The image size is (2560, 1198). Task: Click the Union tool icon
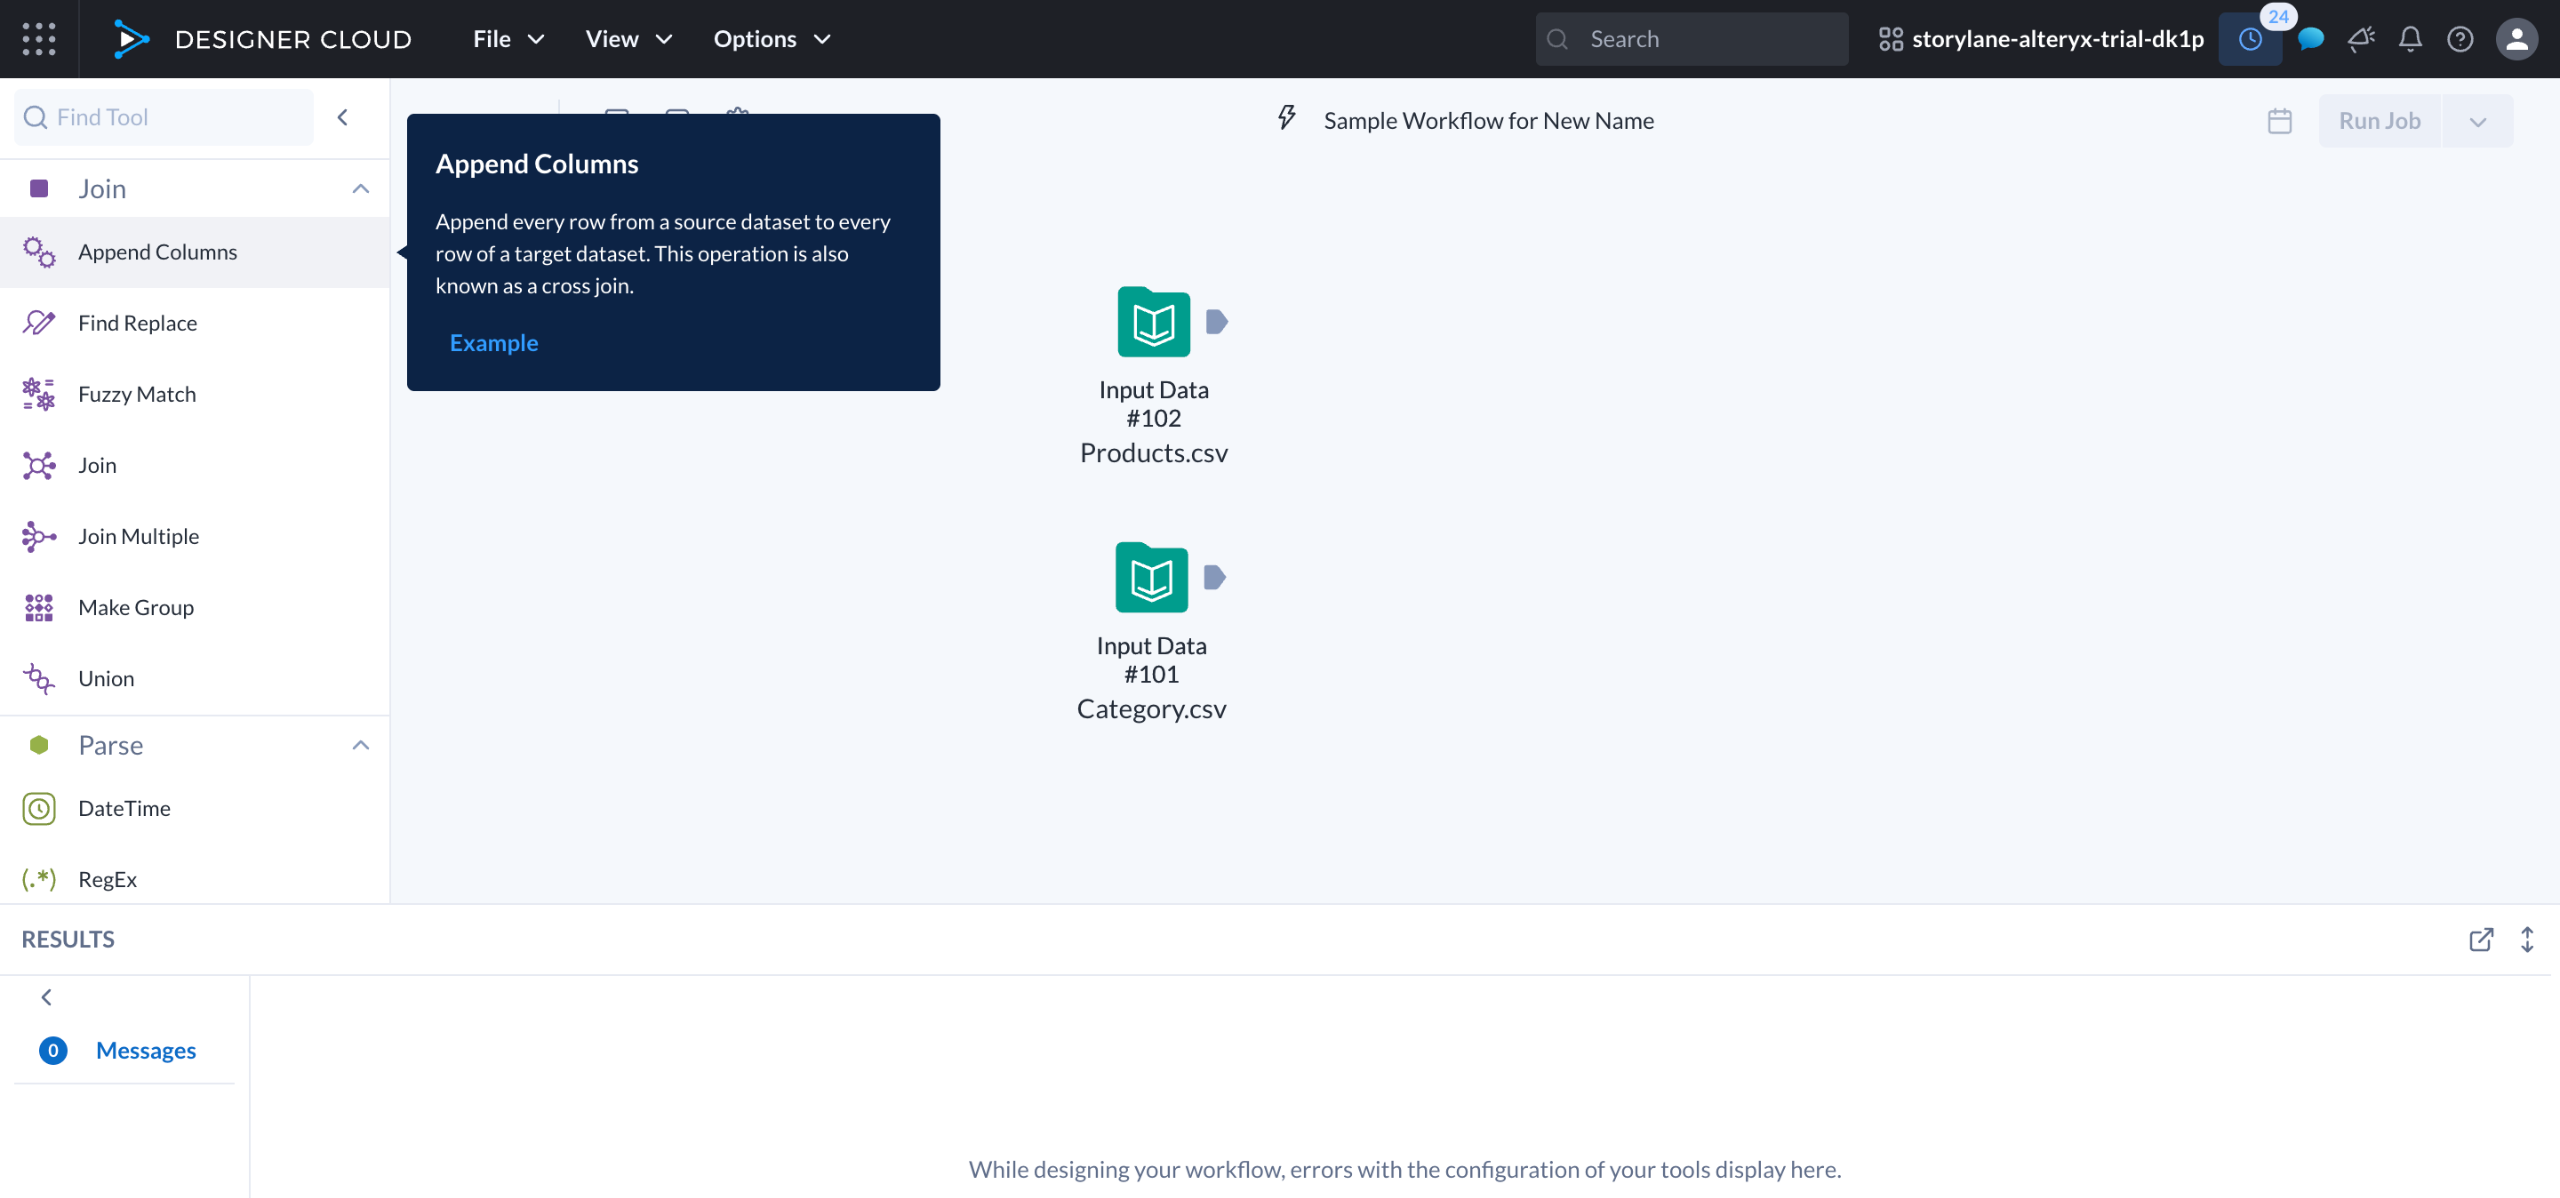tap(39, 679)
